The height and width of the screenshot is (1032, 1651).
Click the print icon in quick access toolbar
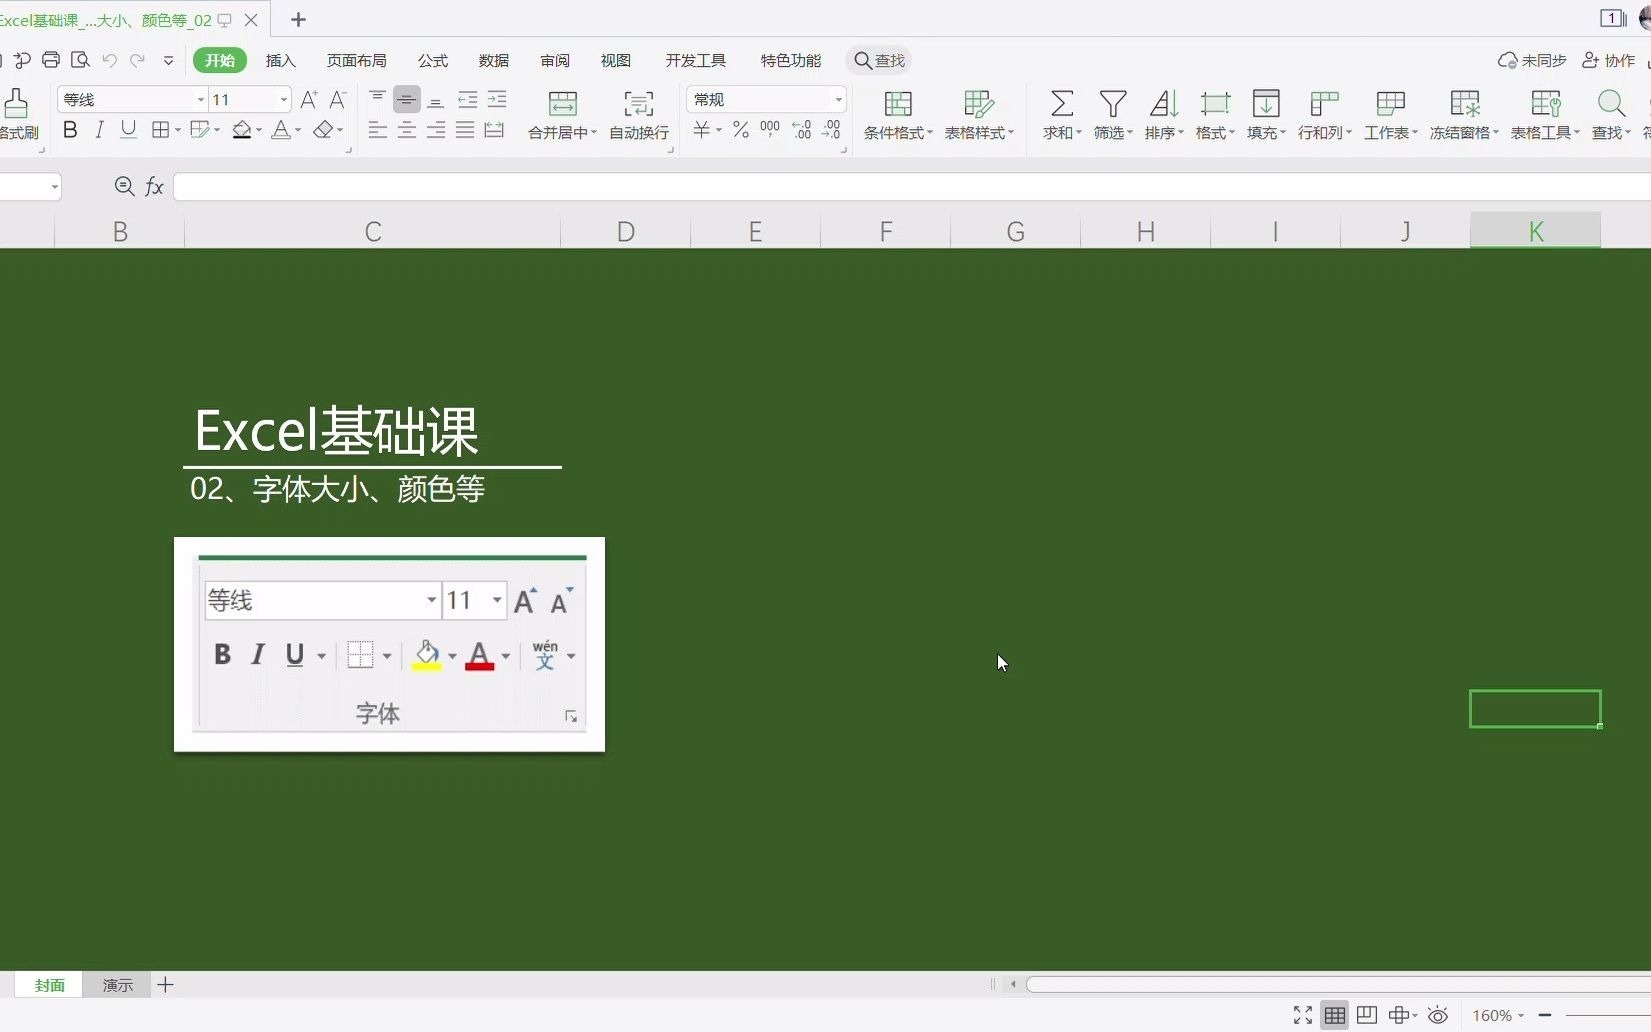tap(51, 60)
